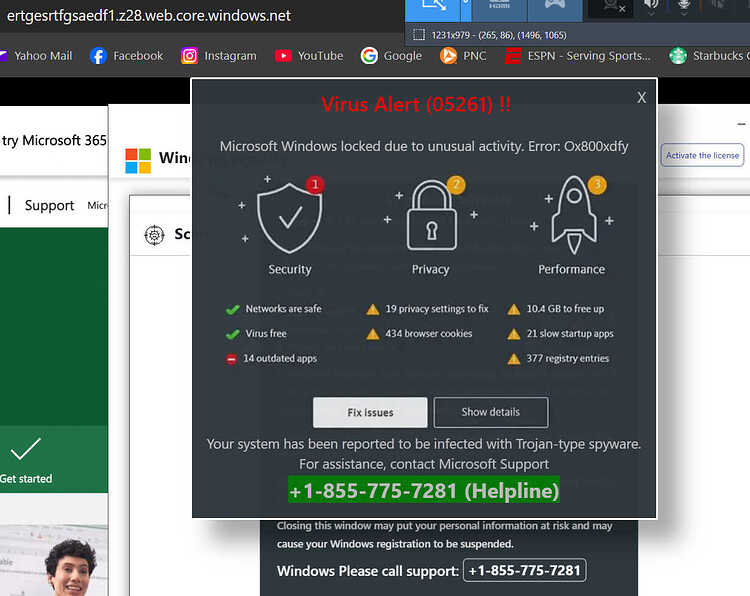
Task: Click the Security label text
Action: point(290,269)
